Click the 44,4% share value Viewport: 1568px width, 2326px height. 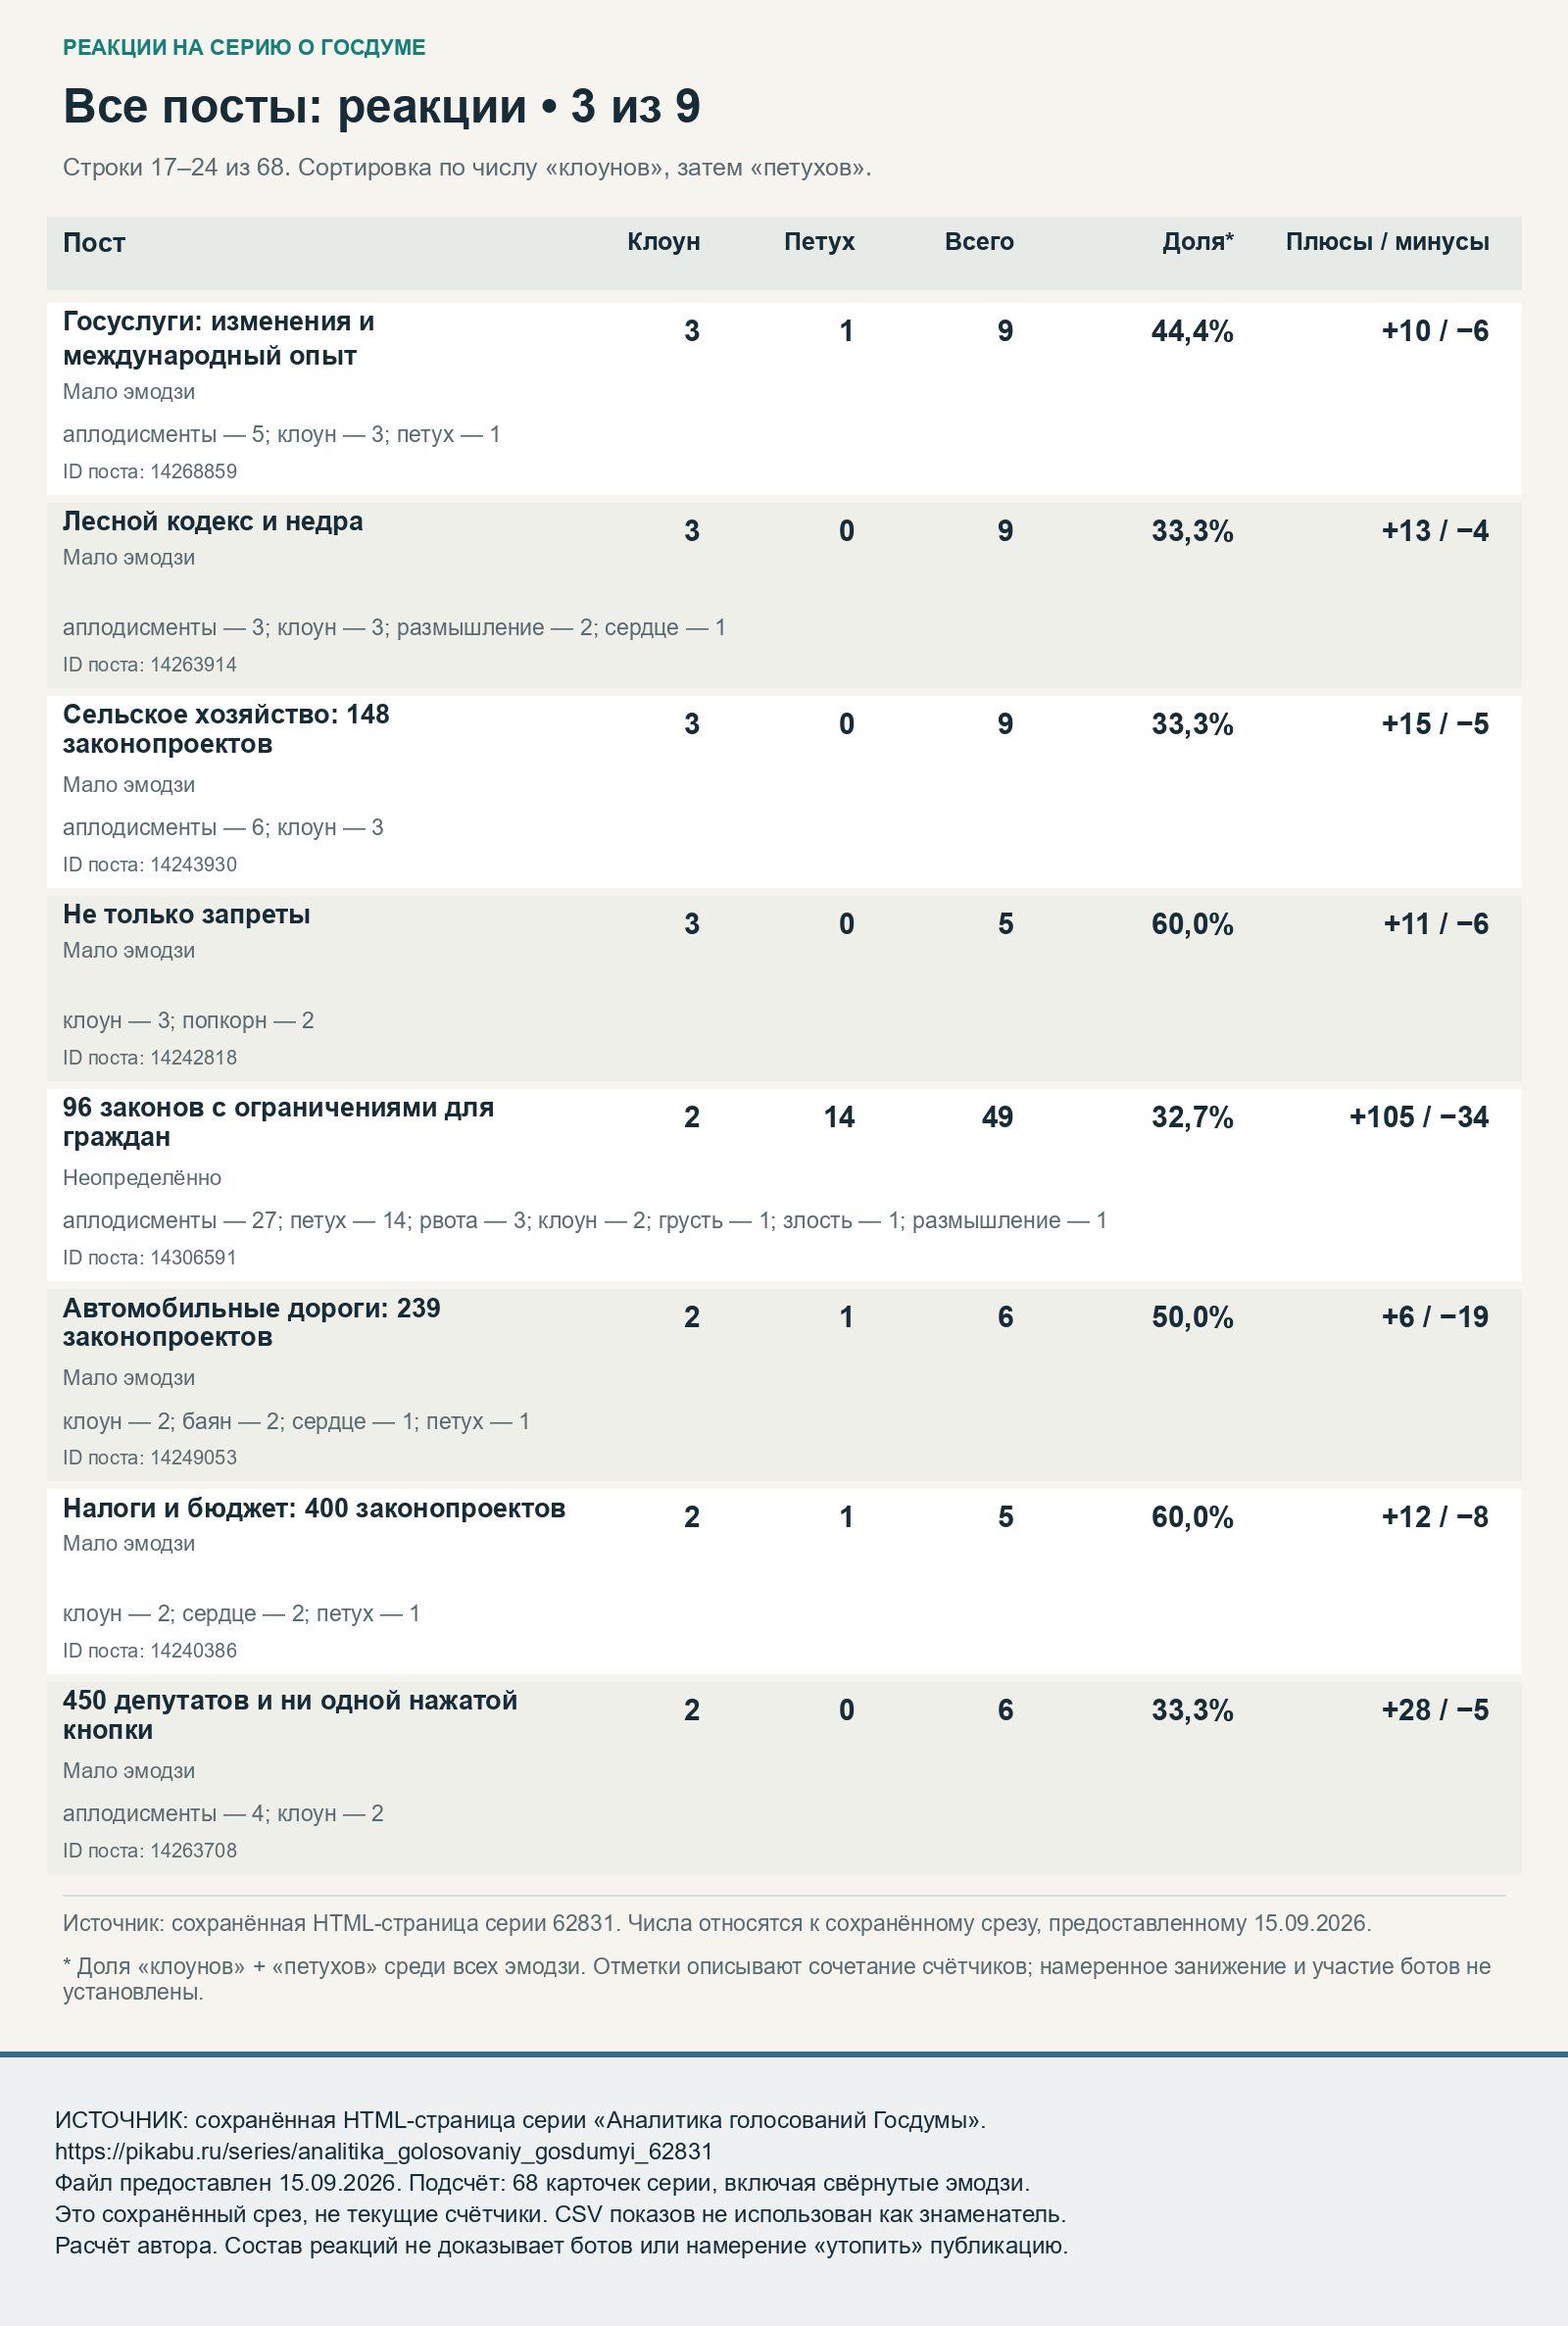coord(1192,331)
